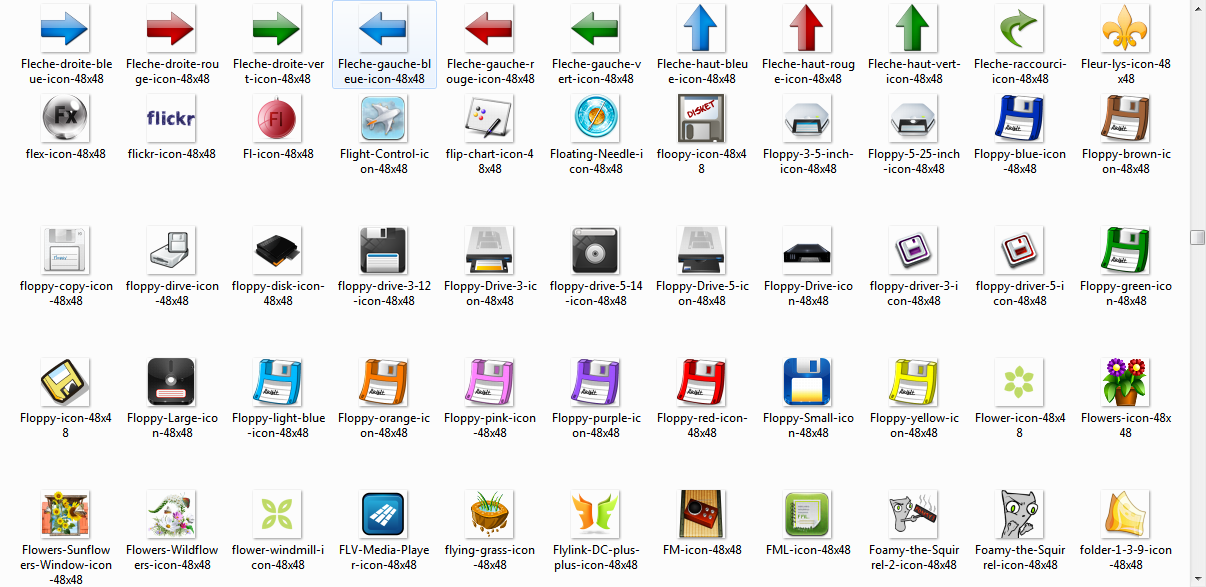This screenshot has width=1206, height=587.
Task: Click the Floppy-brown diskette icon
Action: point(1126,118)
